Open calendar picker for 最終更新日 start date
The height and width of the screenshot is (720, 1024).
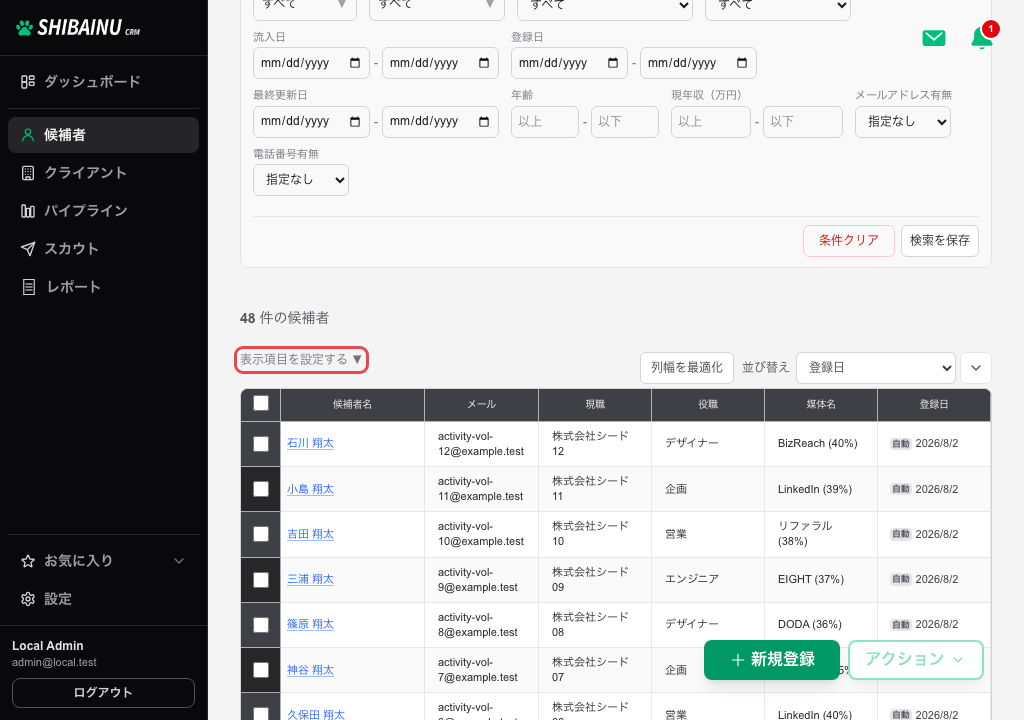click(x=355, y=122)
